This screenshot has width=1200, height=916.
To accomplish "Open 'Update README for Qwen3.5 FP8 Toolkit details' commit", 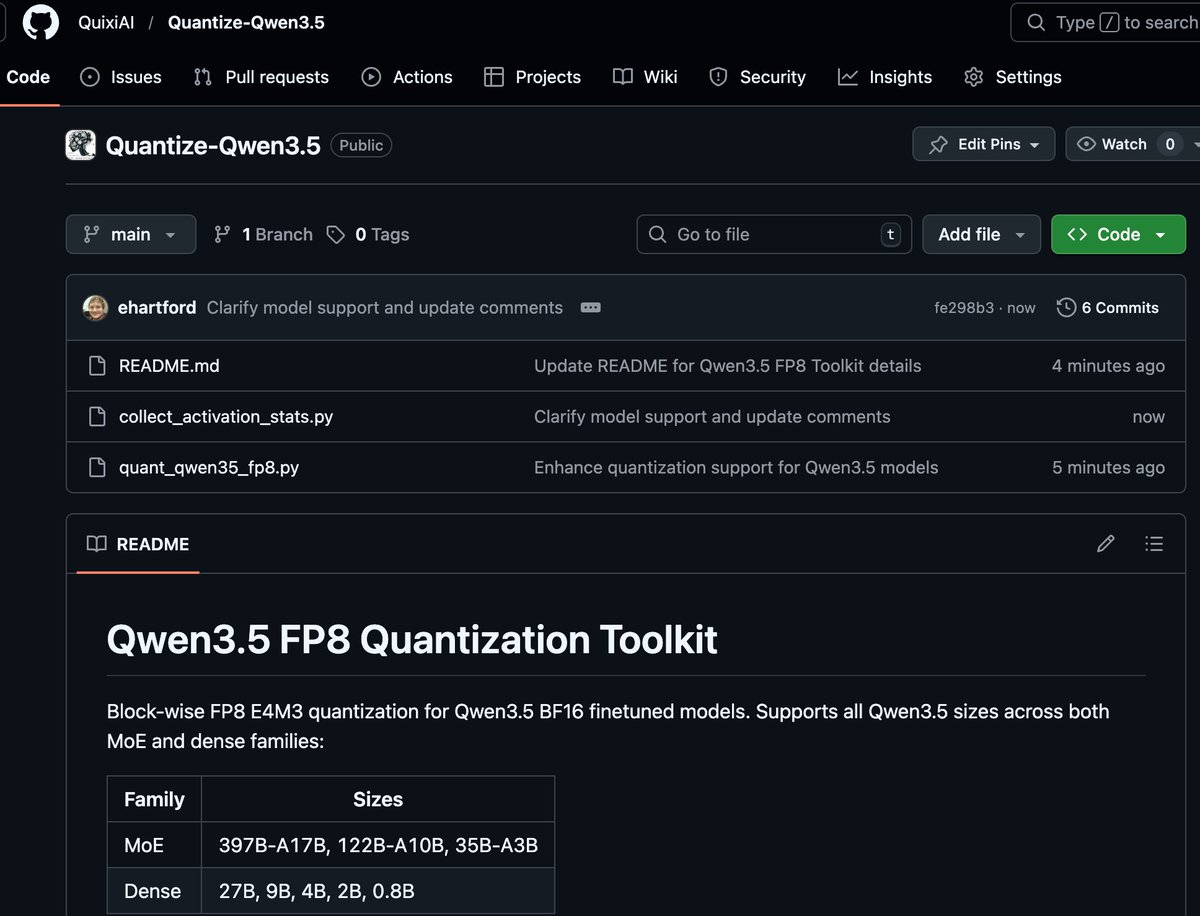I will (728, 366).
